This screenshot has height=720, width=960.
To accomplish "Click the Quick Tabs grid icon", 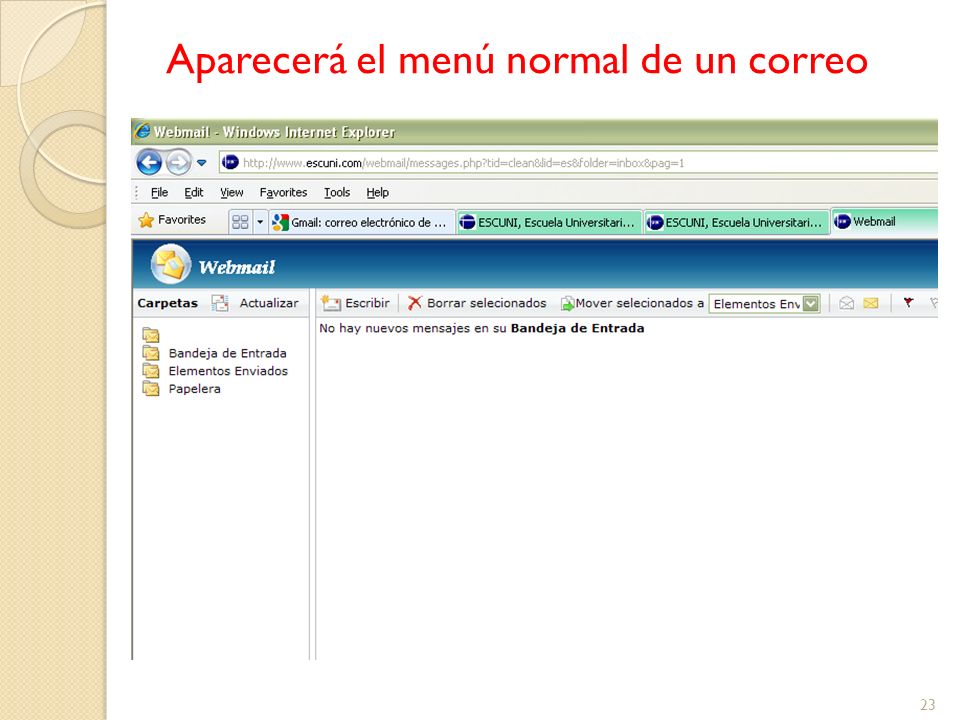I will [240, 222].
